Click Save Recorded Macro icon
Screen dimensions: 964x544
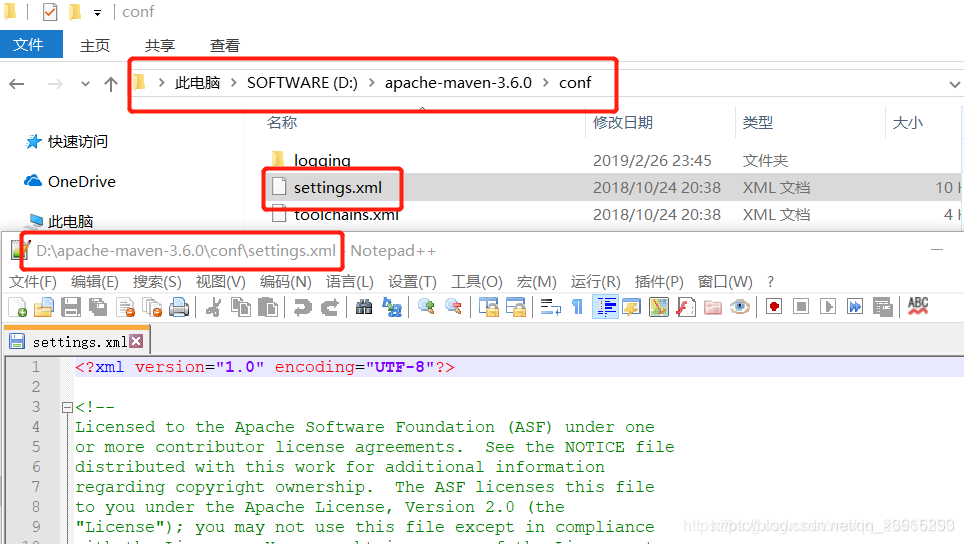point(882,307)
